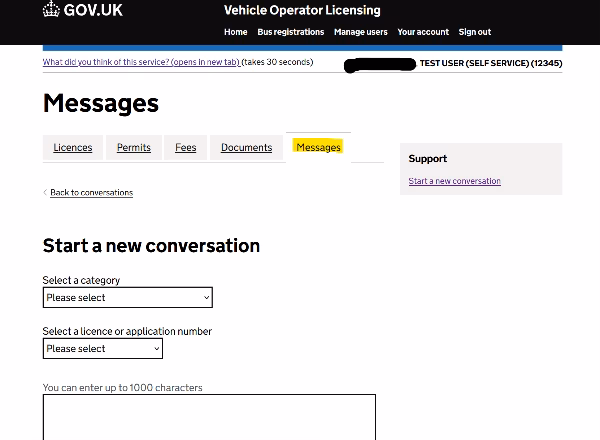The height and width of the screenshot is (440, 600).
Task: Open the Manage users page
Action: pos(360,32)
